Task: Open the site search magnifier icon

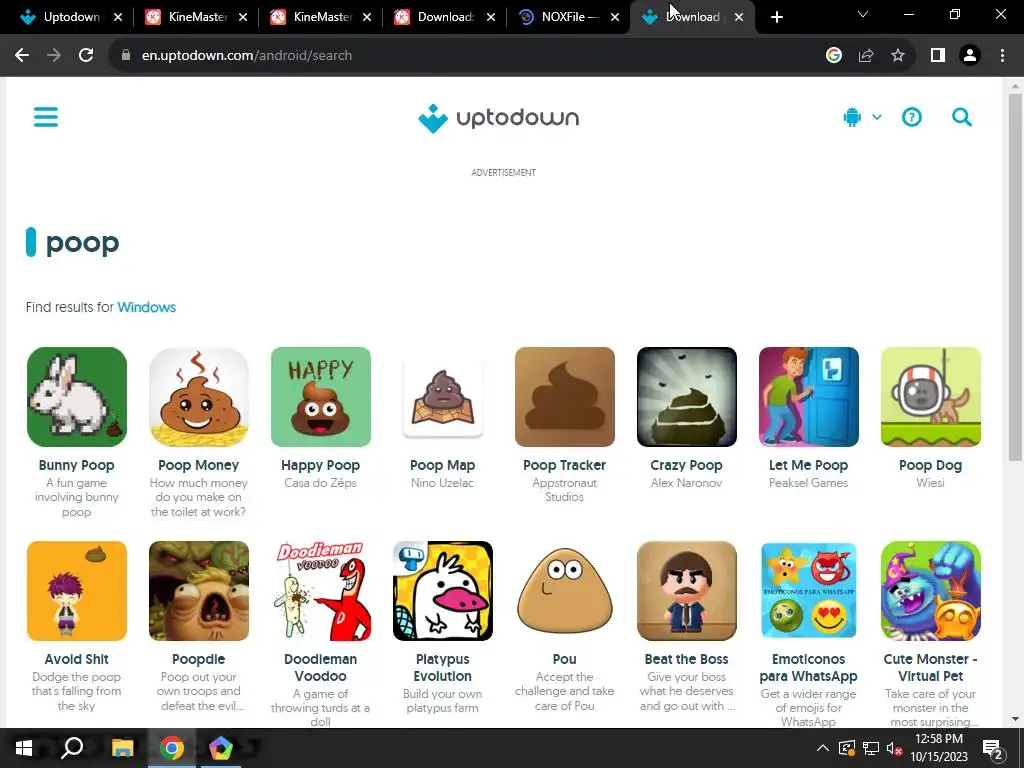Action: coord(961,118)
